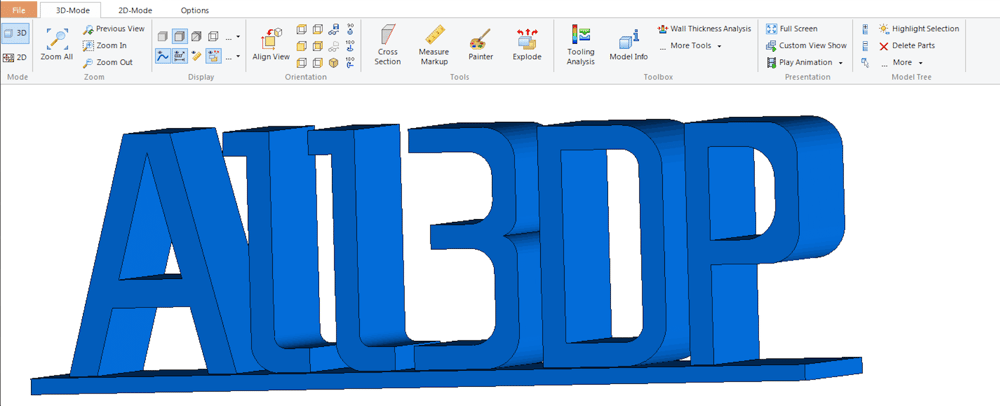Toggle the markup notes display icon
Viewport: 1000px width, 406px height.
(214, 56)
